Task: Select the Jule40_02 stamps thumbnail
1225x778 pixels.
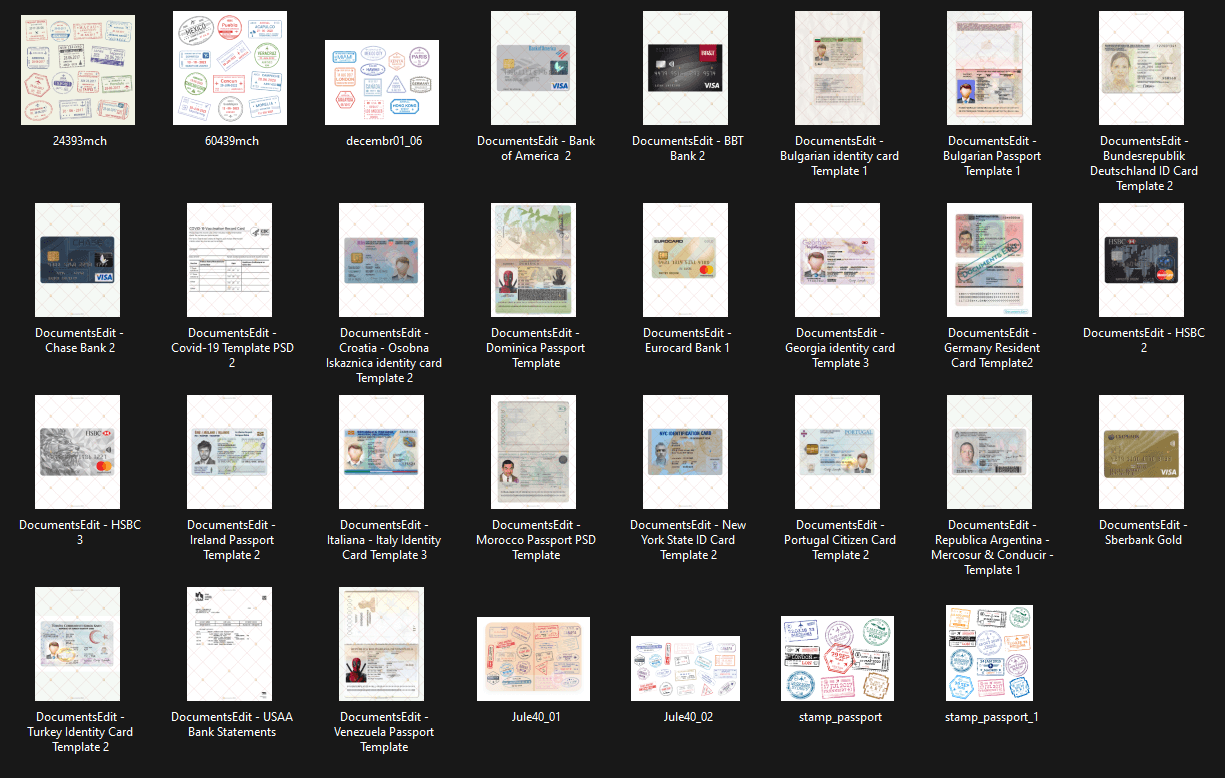Action: point(686,668)
